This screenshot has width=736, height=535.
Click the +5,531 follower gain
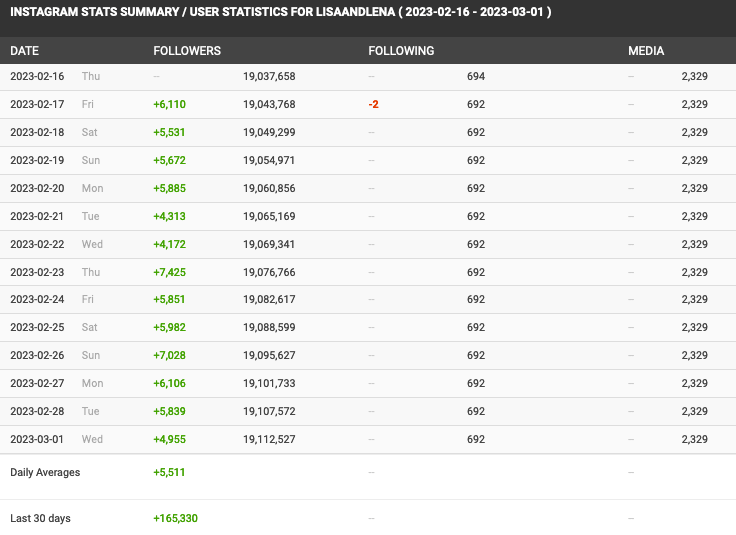pos(169,132)
